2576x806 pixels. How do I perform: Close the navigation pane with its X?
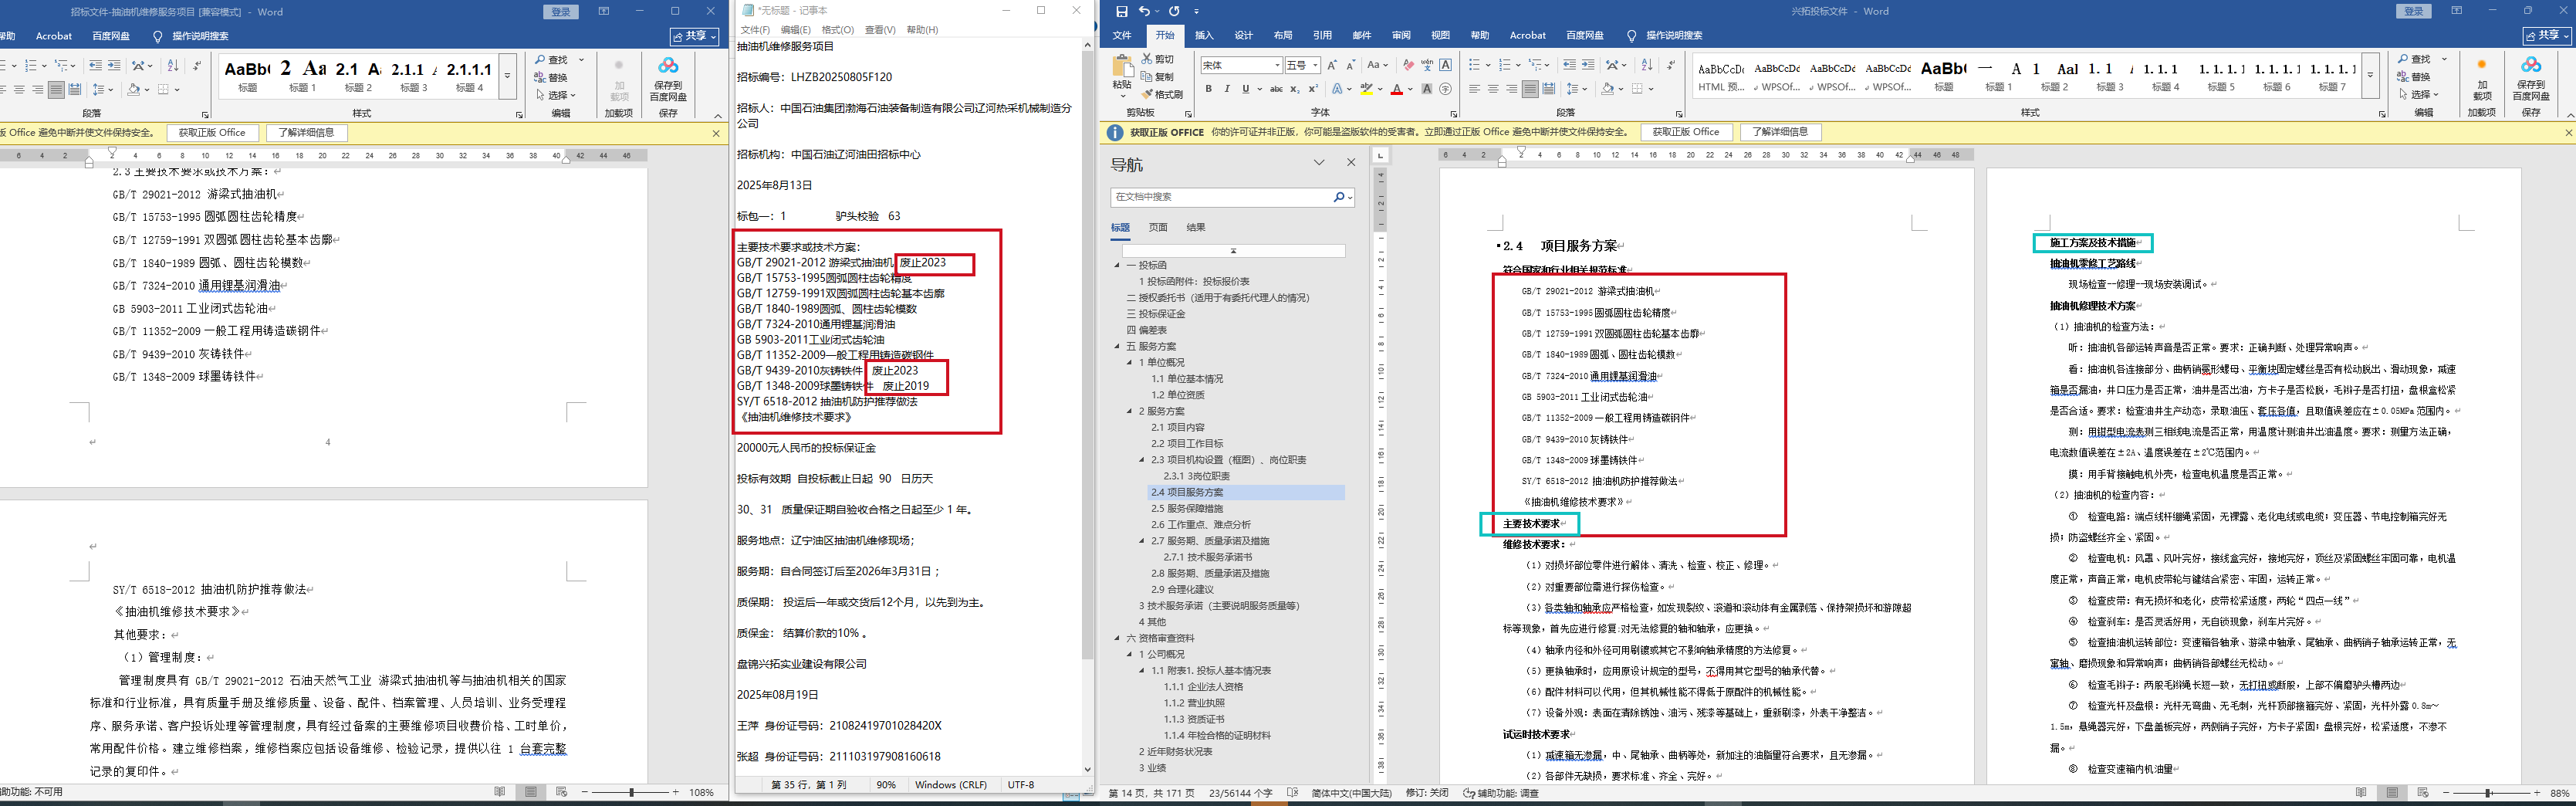pyautogui.click(x=1351, y=162)
